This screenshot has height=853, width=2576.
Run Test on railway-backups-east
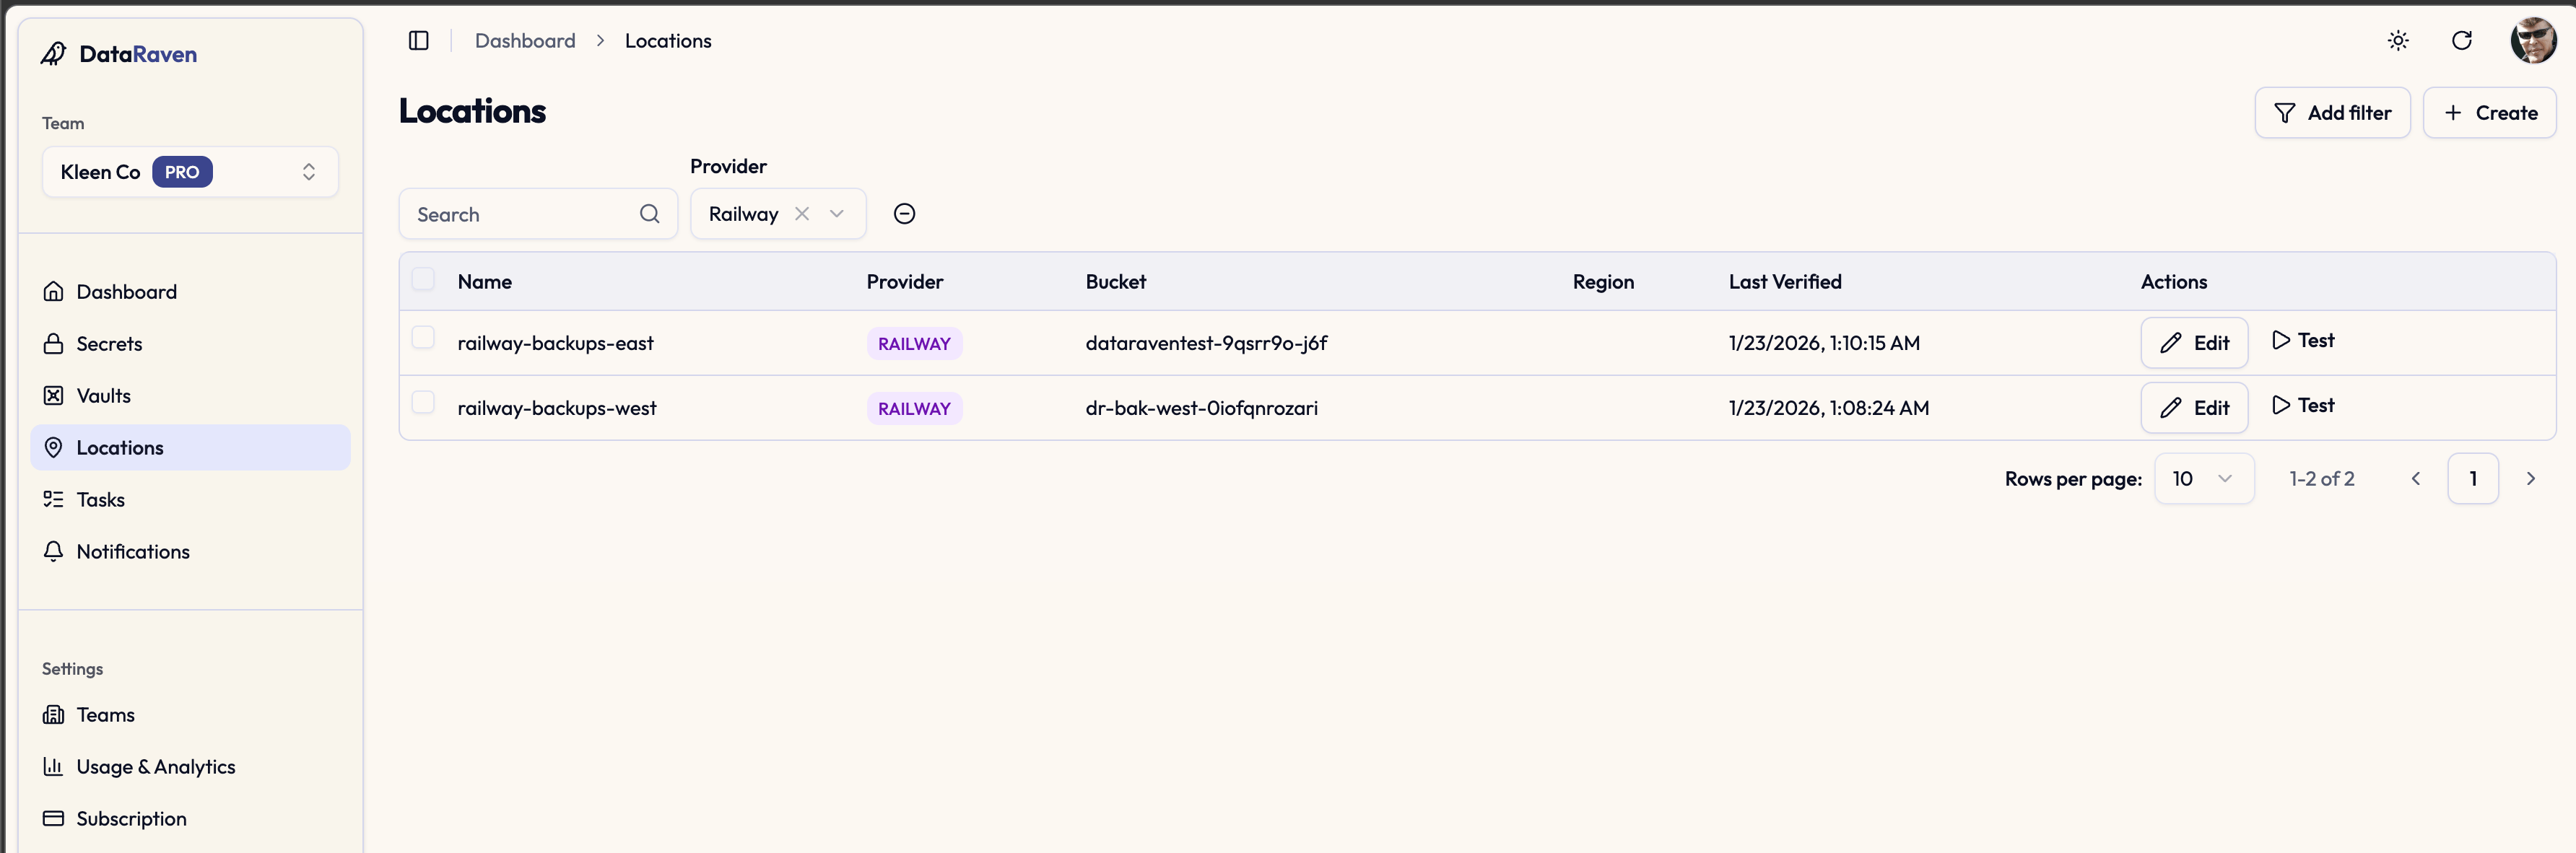tap(2302, 340)
